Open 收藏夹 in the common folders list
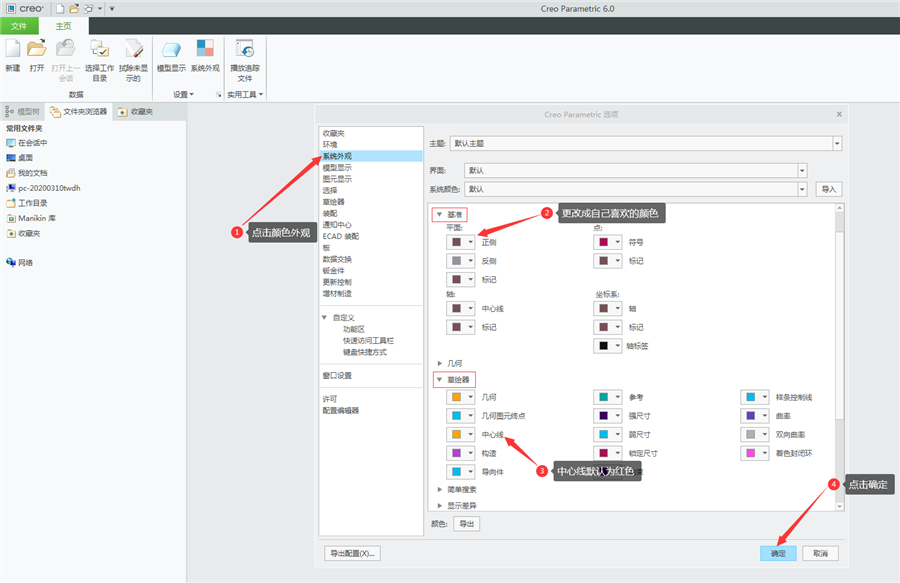The image size is (900, 583). tap(24, 234)
